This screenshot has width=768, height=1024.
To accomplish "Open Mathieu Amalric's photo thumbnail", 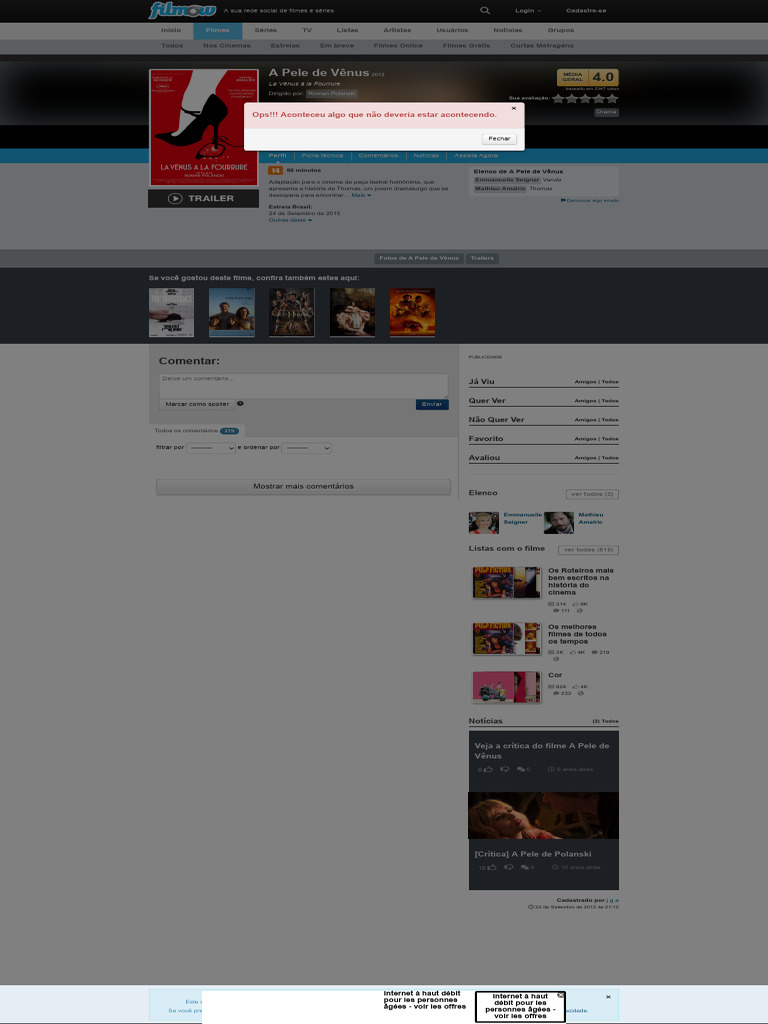I will tap(558, 522).
